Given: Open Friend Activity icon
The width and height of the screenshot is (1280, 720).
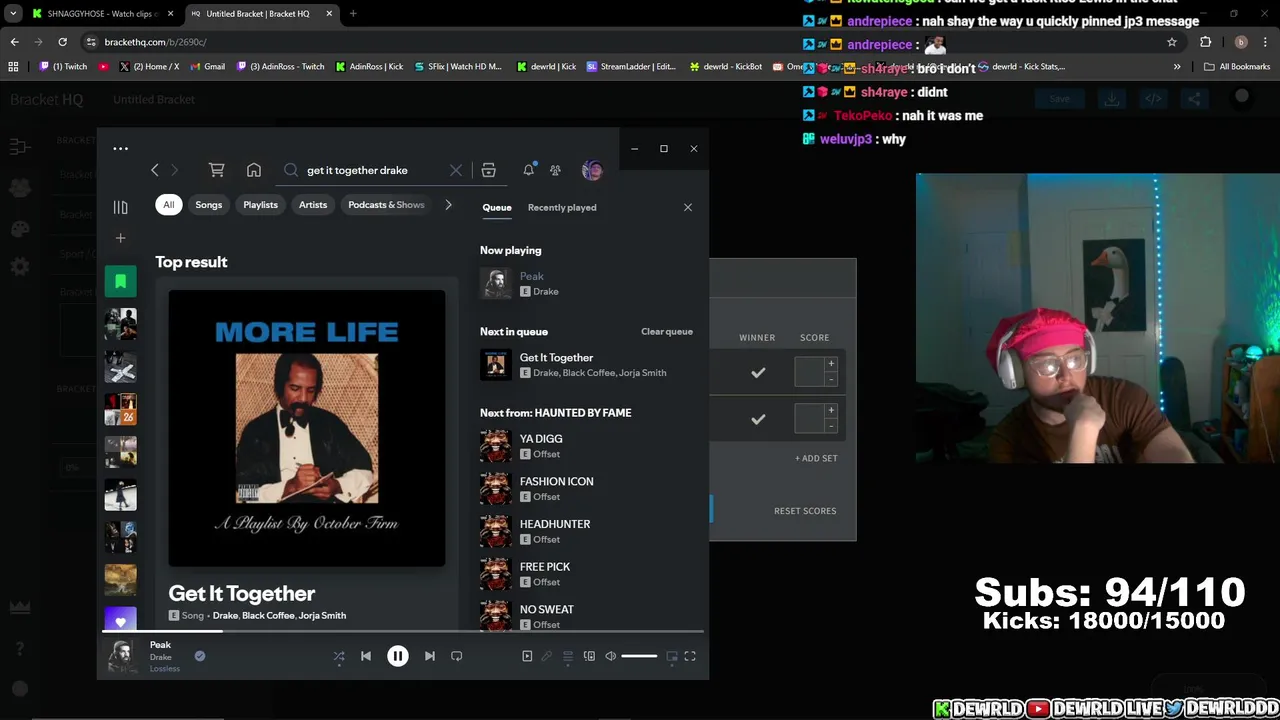Looking at the screenshot, I should [555, 170].
